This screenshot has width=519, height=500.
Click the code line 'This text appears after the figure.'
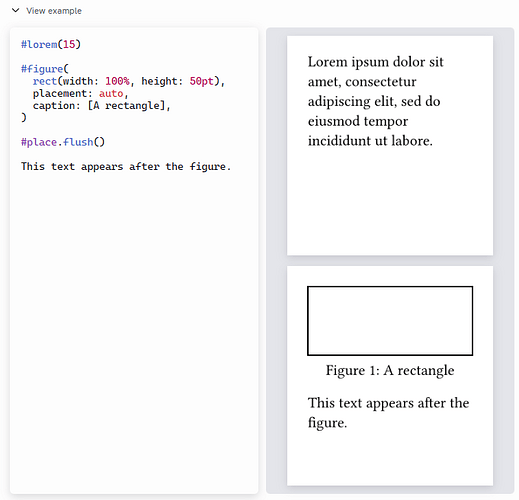tap(126, 166)
